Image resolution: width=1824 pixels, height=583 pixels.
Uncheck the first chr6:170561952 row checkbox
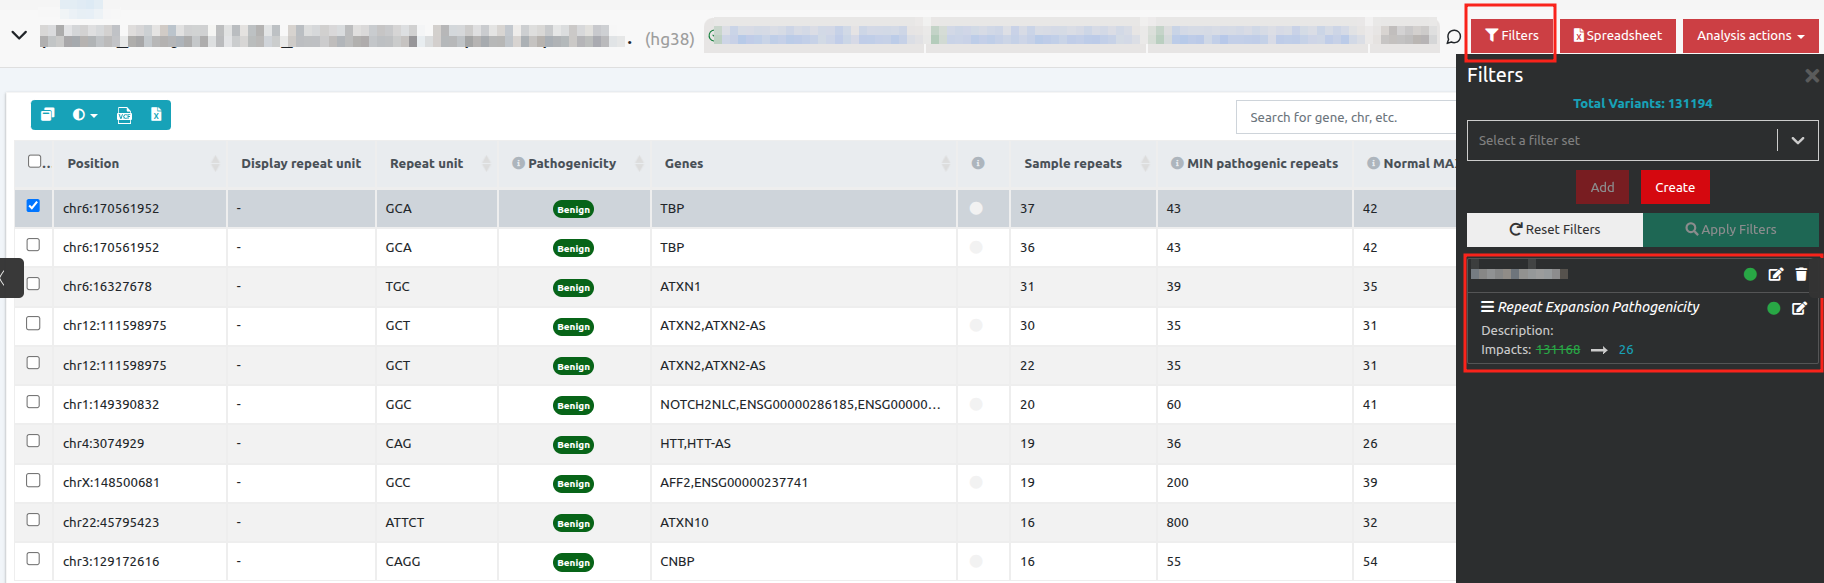click(33, 206)
